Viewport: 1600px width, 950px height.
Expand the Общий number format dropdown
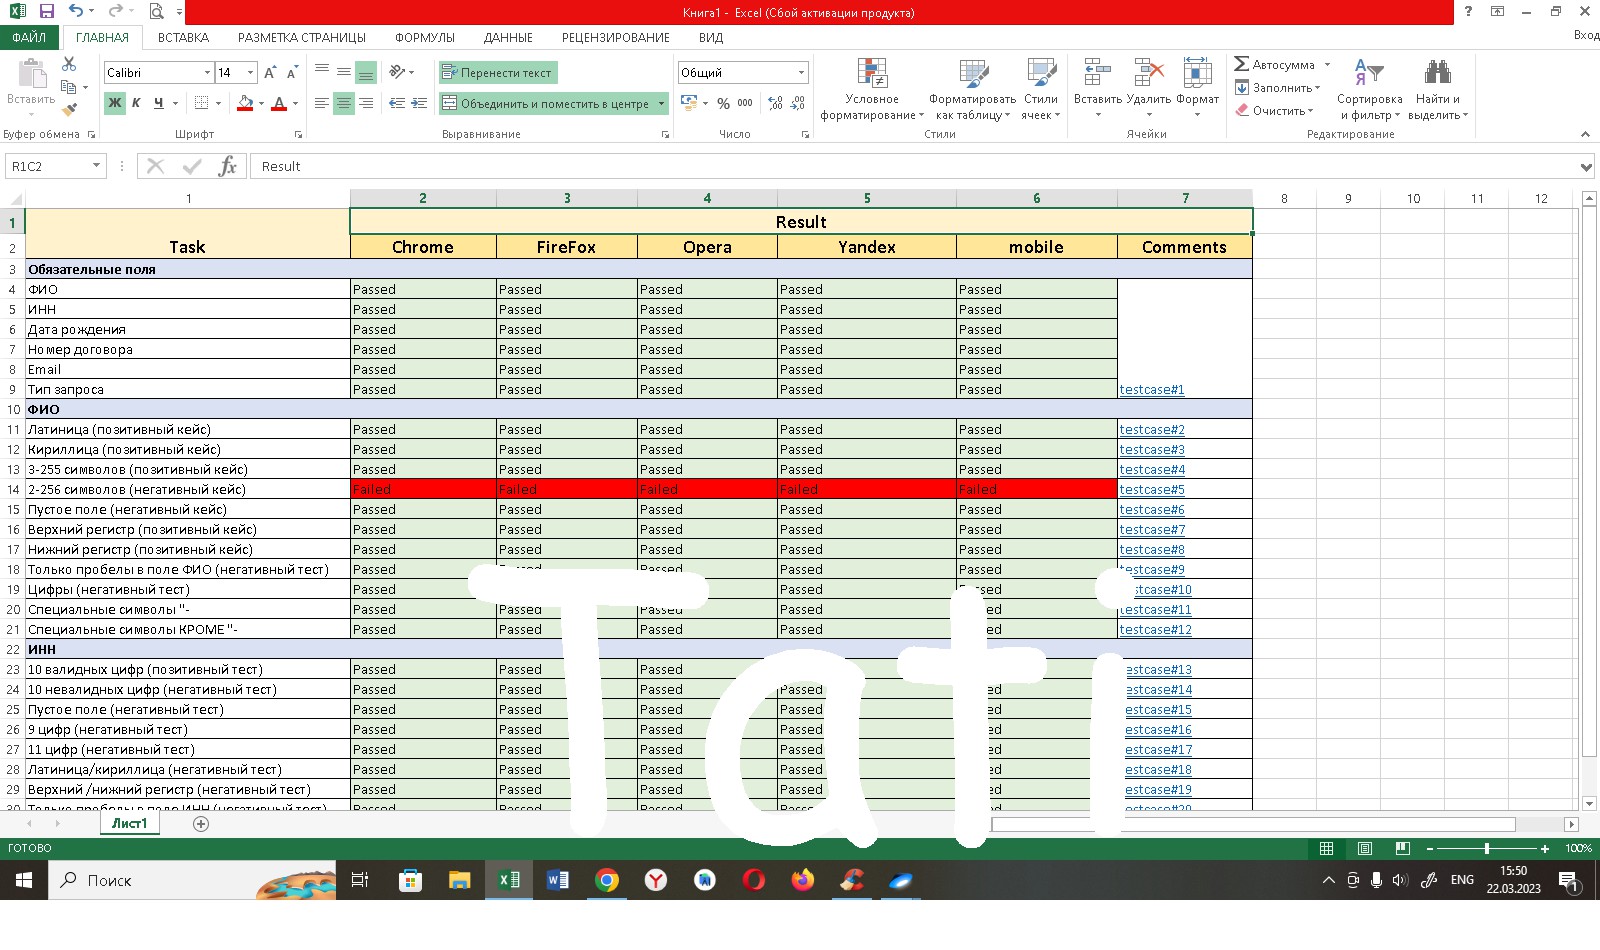[801, 72]
